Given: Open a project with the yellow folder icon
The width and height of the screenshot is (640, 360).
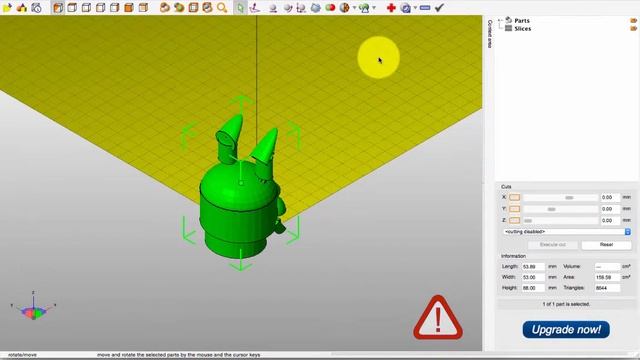Looking at the screenshot, I should 7,7.
